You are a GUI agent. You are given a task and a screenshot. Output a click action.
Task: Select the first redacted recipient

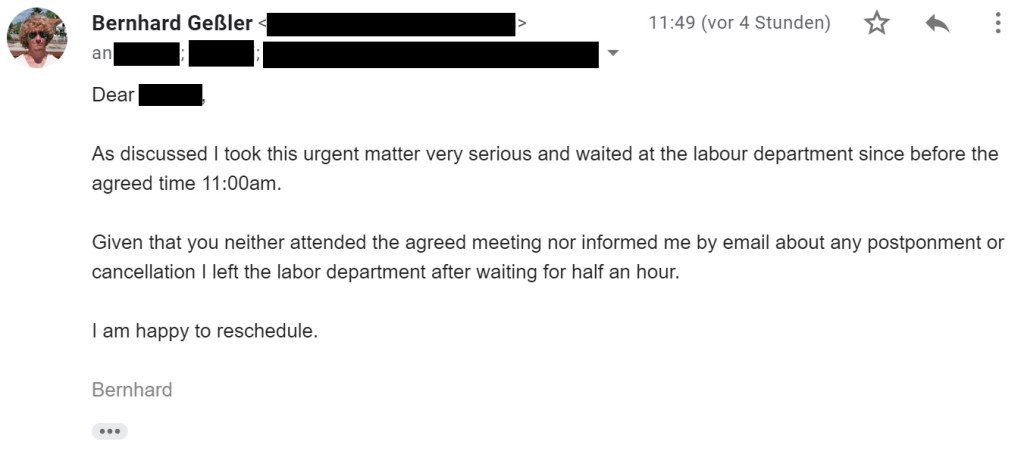tap(146, 53)
